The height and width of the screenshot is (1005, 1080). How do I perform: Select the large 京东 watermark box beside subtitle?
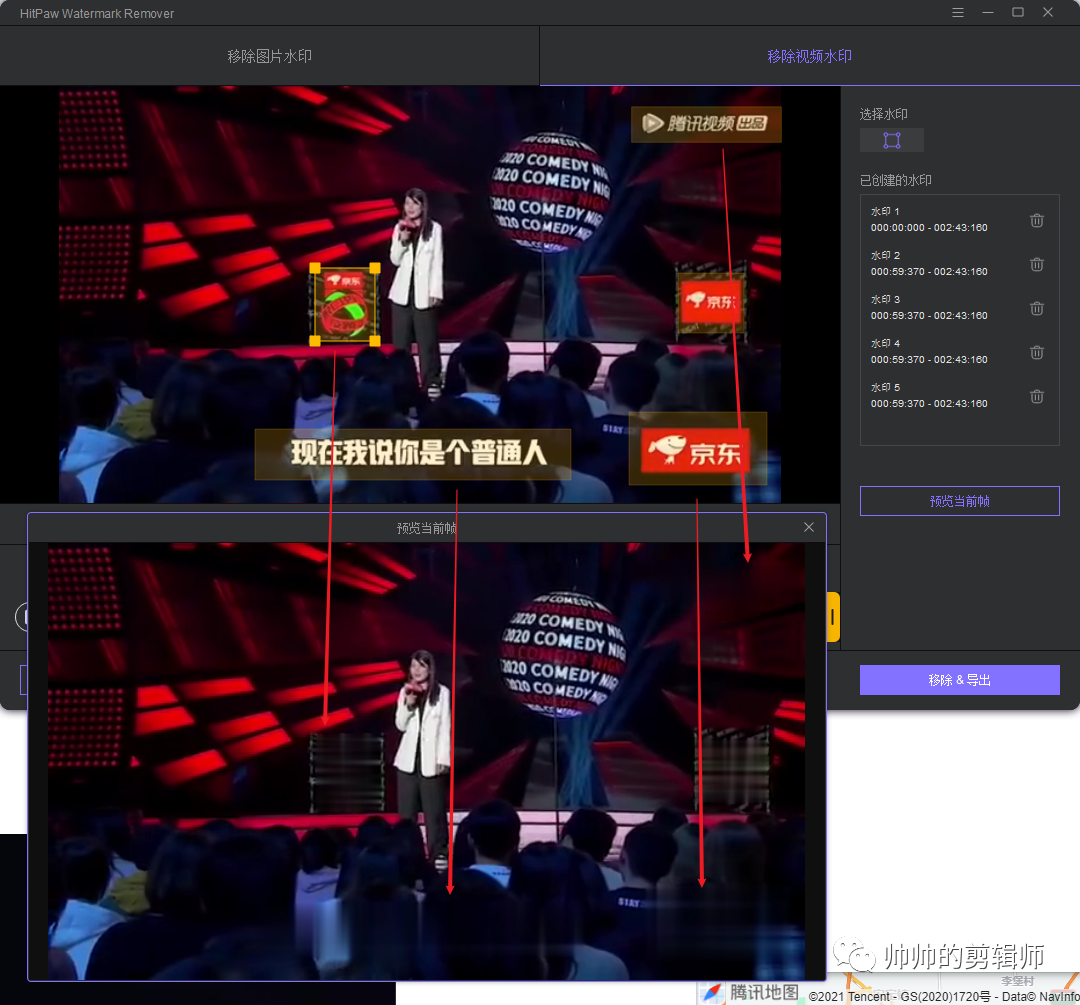(x=698, y=448)
